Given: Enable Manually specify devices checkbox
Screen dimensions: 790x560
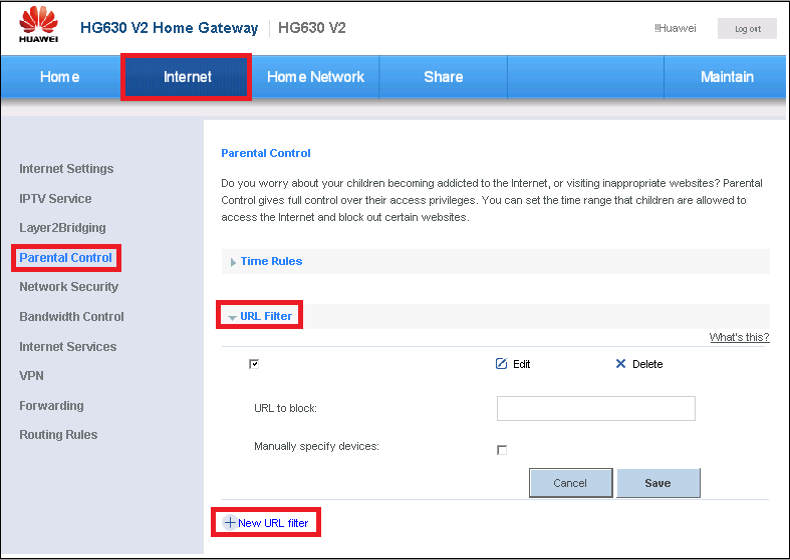Looking at the screenshot, I should tap(502, 450).
